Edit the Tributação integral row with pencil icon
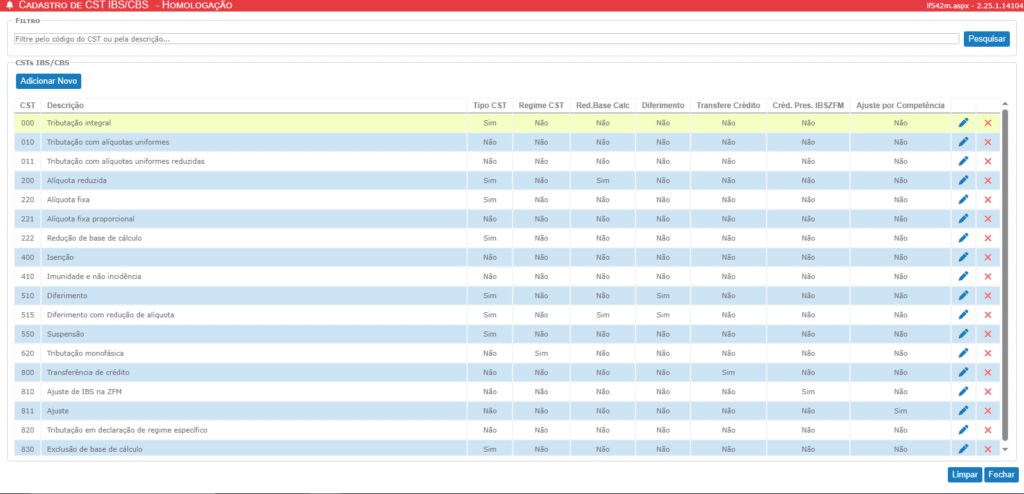The width and height of the screenshot is (1024, 494). (x=963, y=123)
